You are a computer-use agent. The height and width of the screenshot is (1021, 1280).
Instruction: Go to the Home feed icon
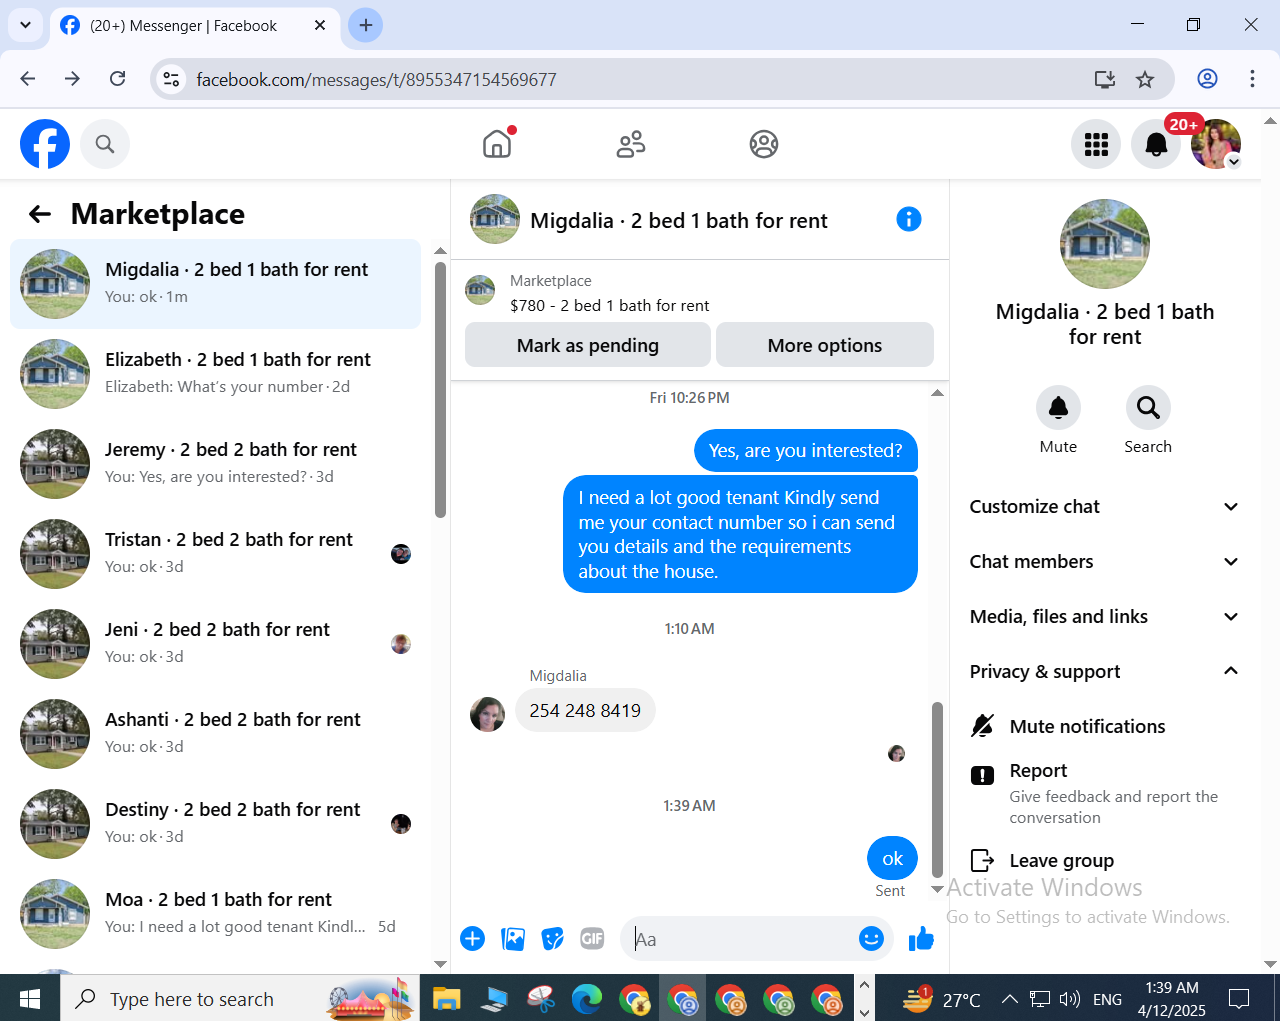(497, 144)
